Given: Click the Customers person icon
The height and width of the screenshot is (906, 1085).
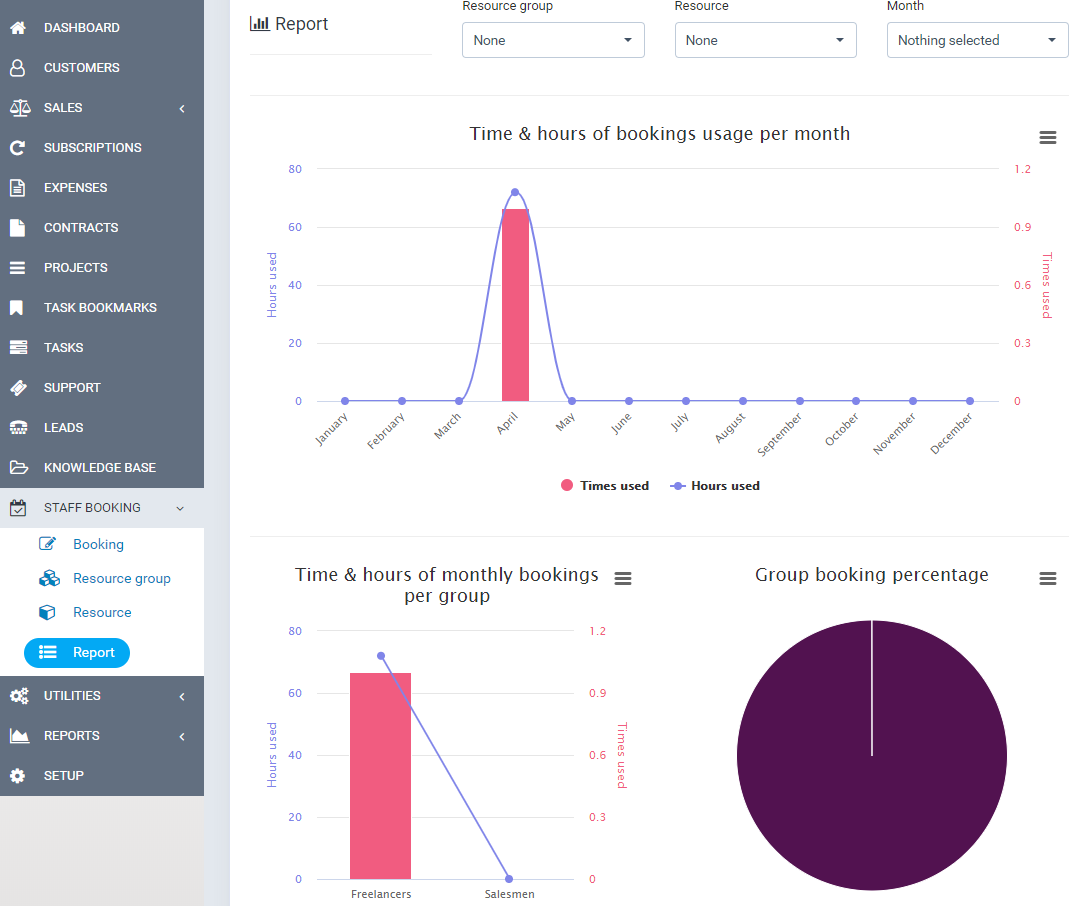Looking at the screenshot, I should [x=18, y=68].
